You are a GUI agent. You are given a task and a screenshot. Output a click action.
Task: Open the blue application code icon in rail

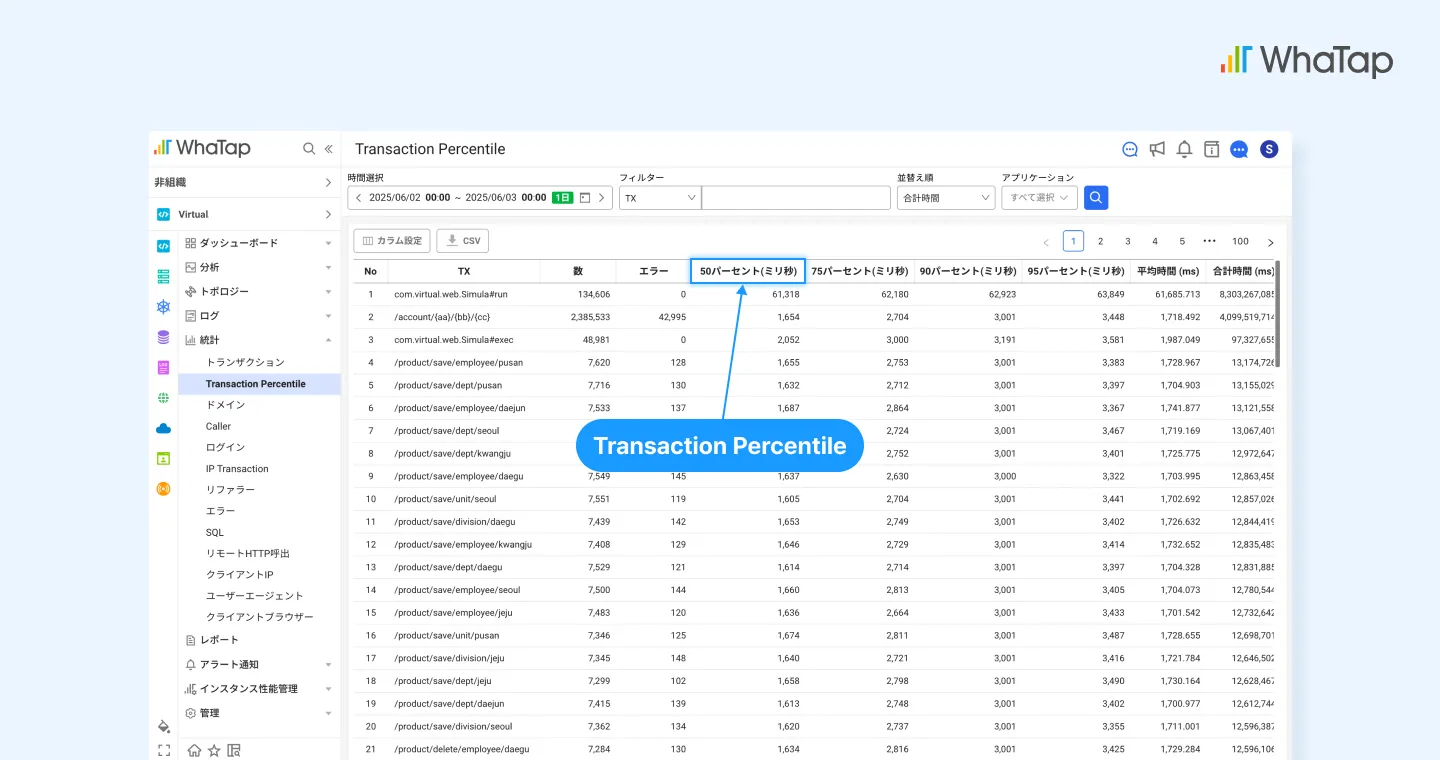(163, 246)
